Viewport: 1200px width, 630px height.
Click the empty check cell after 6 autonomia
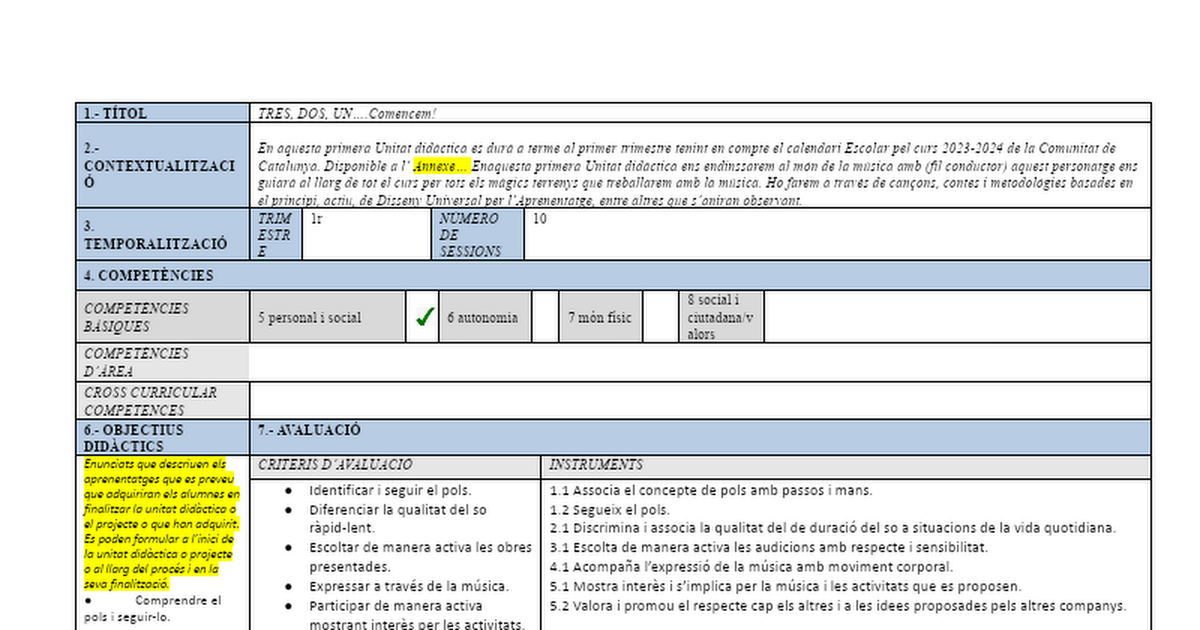[545, 317]
